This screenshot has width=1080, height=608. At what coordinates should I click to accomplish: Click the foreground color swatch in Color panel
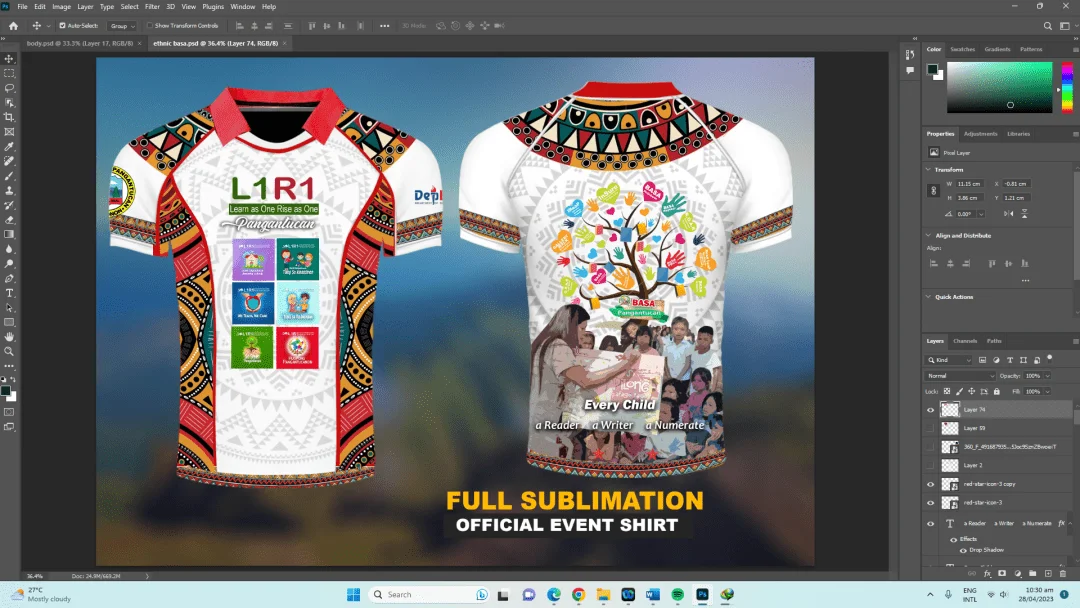click(932, 69)
